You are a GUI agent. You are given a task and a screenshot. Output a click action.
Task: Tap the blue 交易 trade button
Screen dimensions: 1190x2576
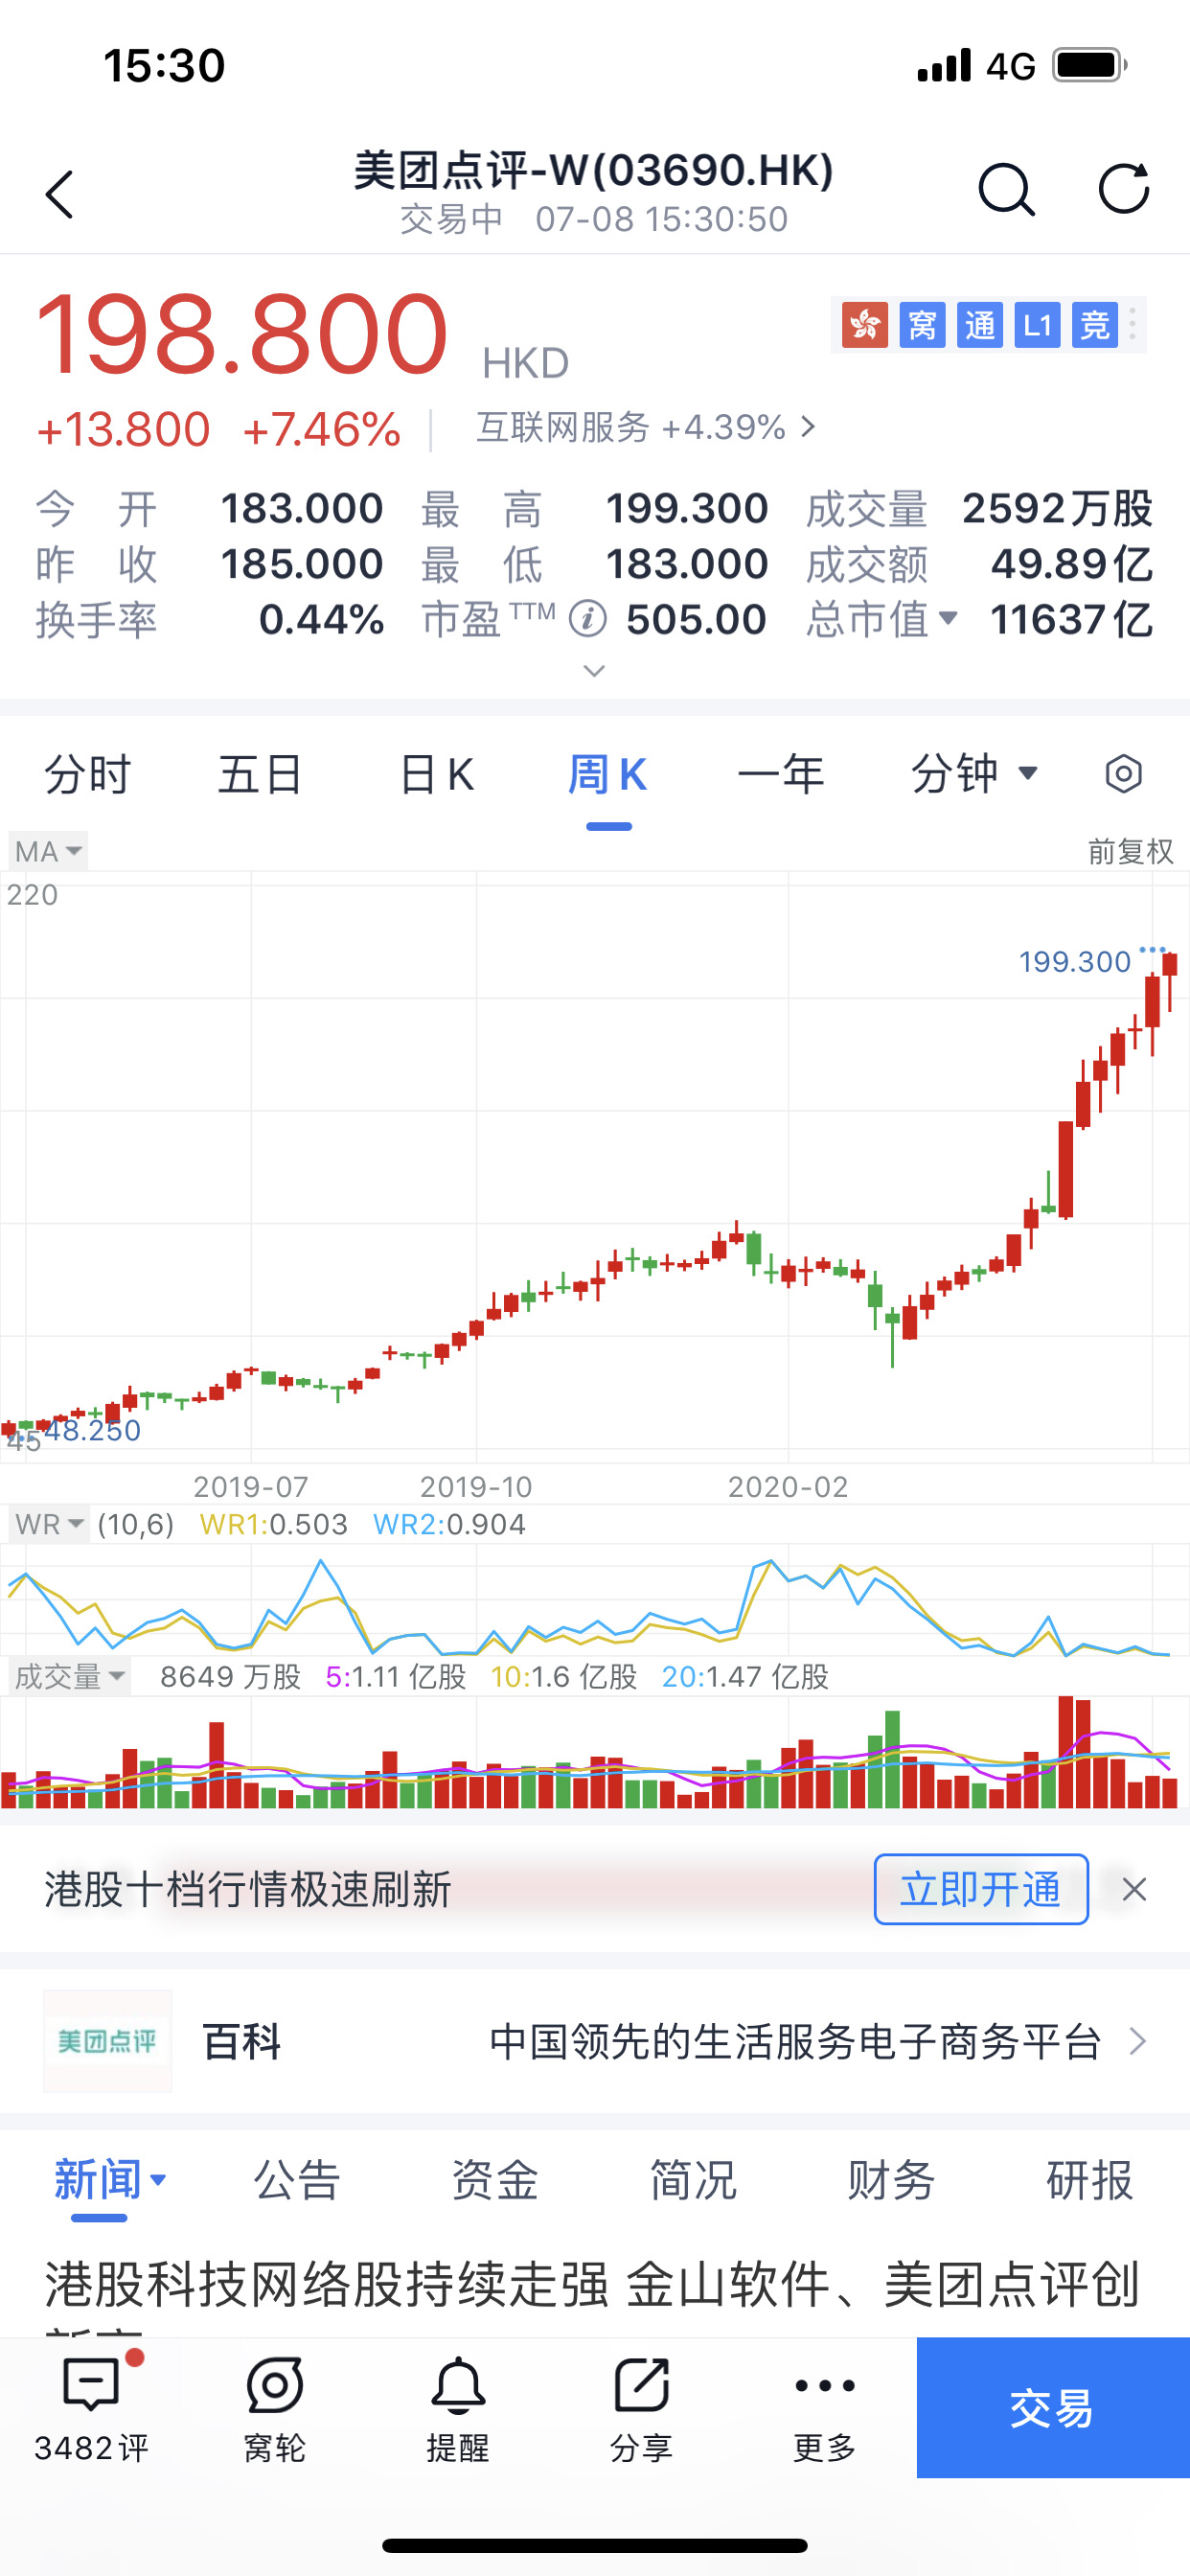[x=1053, y=2407]
